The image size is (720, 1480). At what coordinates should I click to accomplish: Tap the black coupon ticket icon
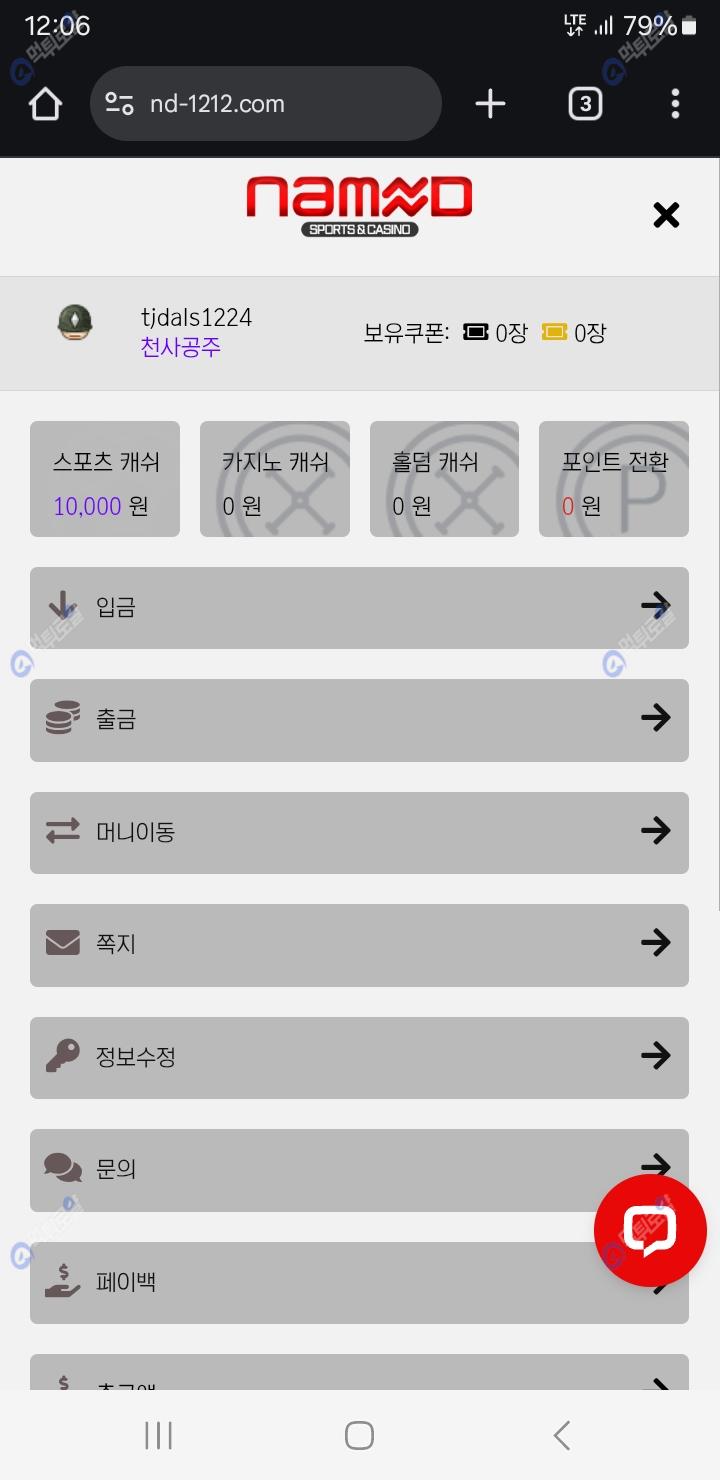[x=476, y=332]
